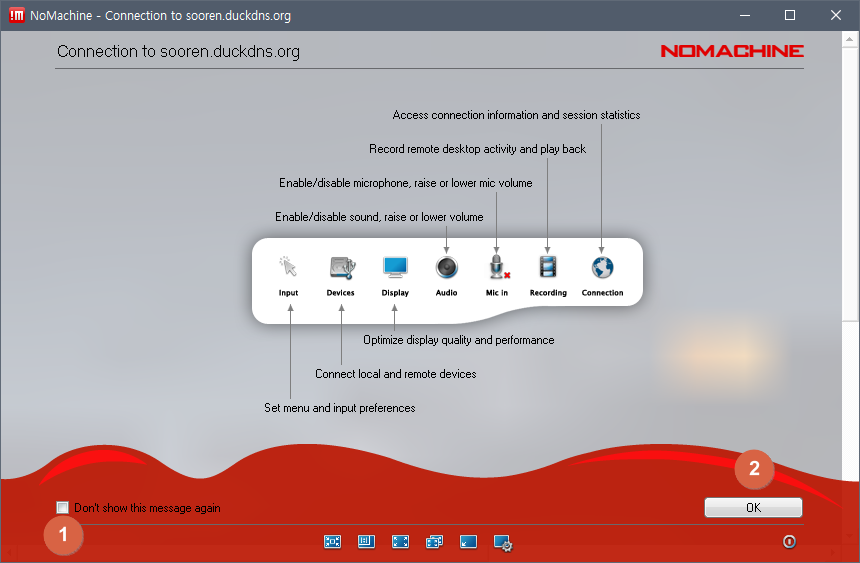Confirm with the OK button
860x563 pixels.
(x=753, y=508)
